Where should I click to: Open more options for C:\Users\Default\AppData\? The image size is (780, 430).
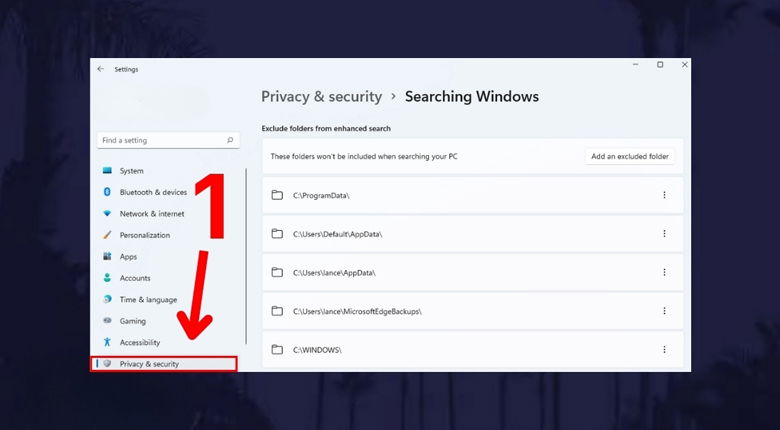pos(664,233)
